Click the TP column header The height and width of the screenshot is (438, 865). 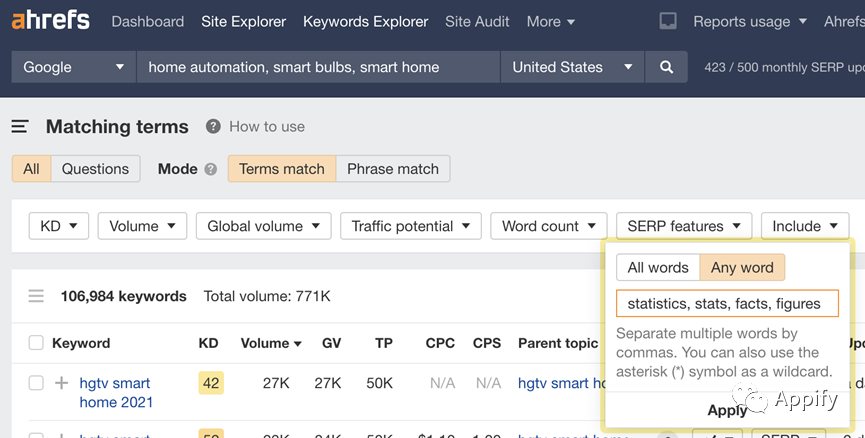tap(384, 343)
